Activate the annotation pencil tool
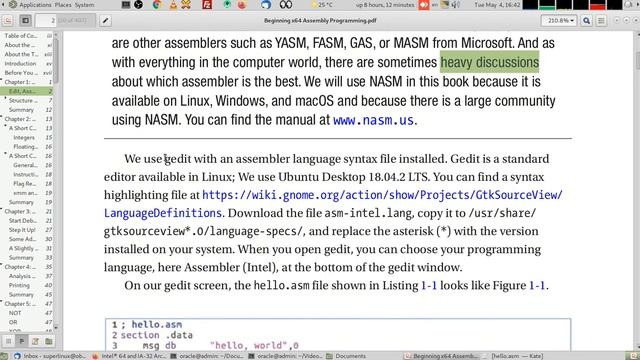 pos(105,20)
